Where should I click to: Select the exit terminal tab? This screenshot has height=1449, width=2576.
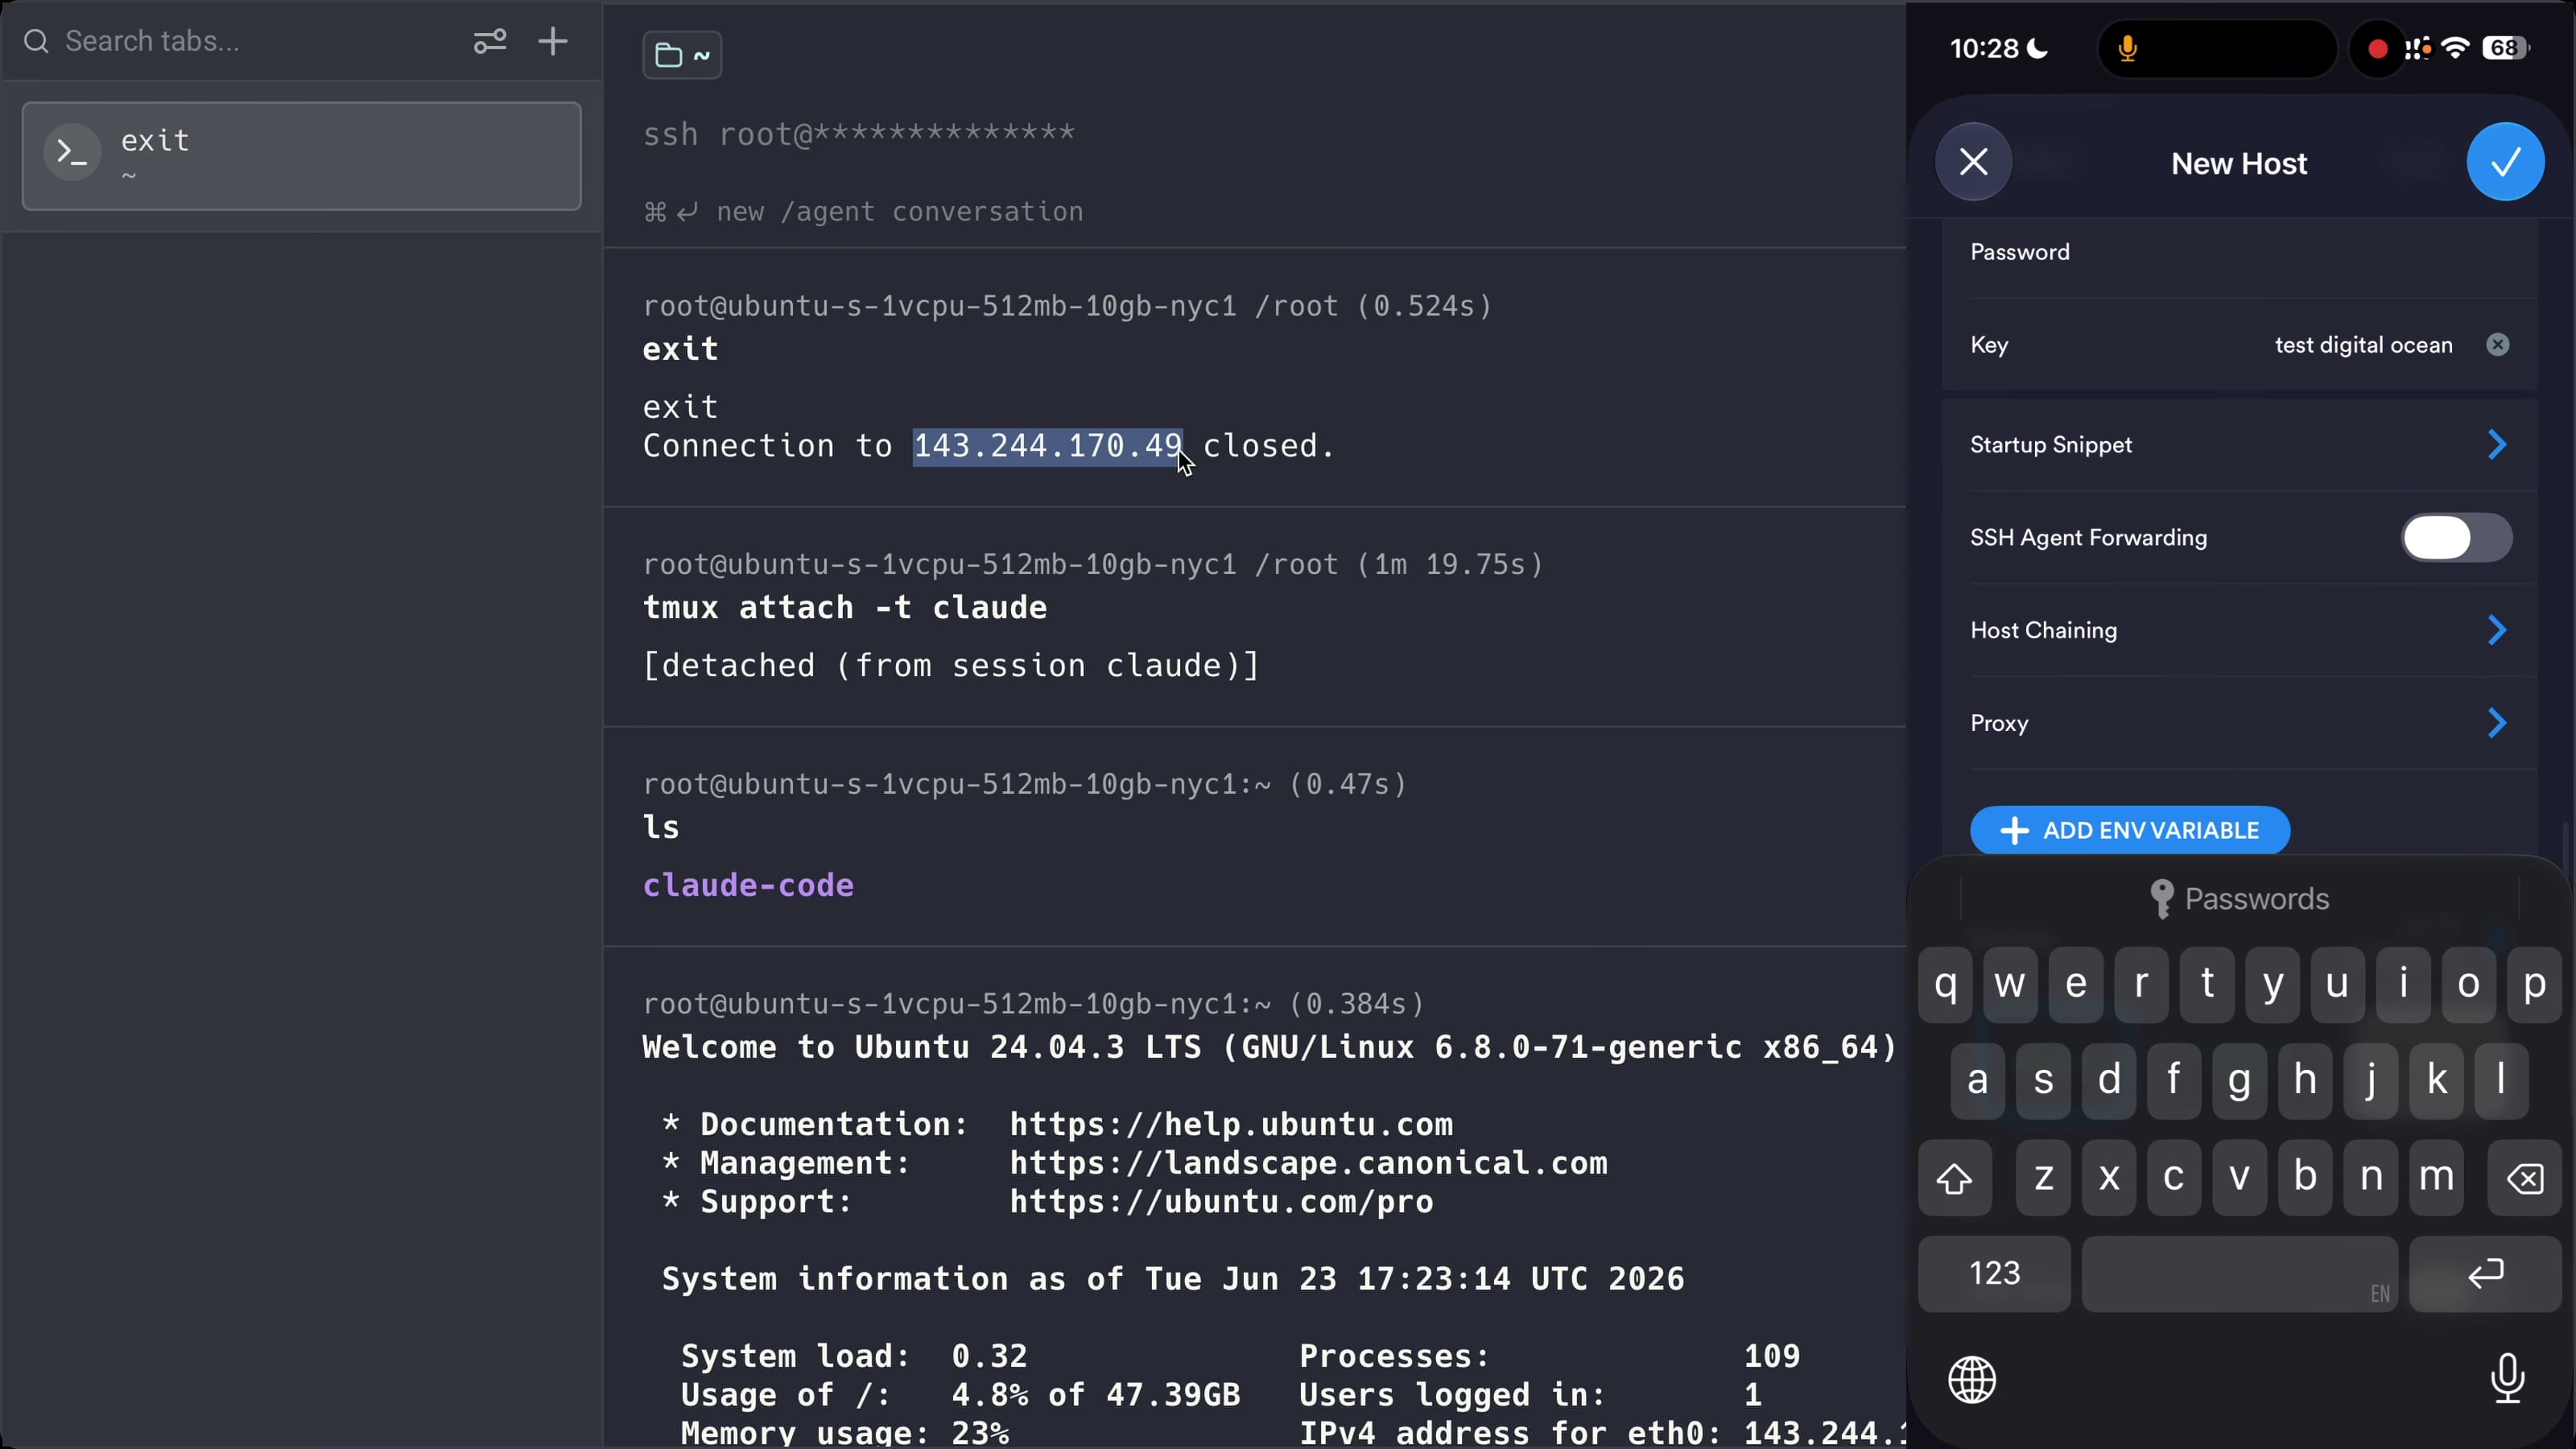click(x=301, y=156)
